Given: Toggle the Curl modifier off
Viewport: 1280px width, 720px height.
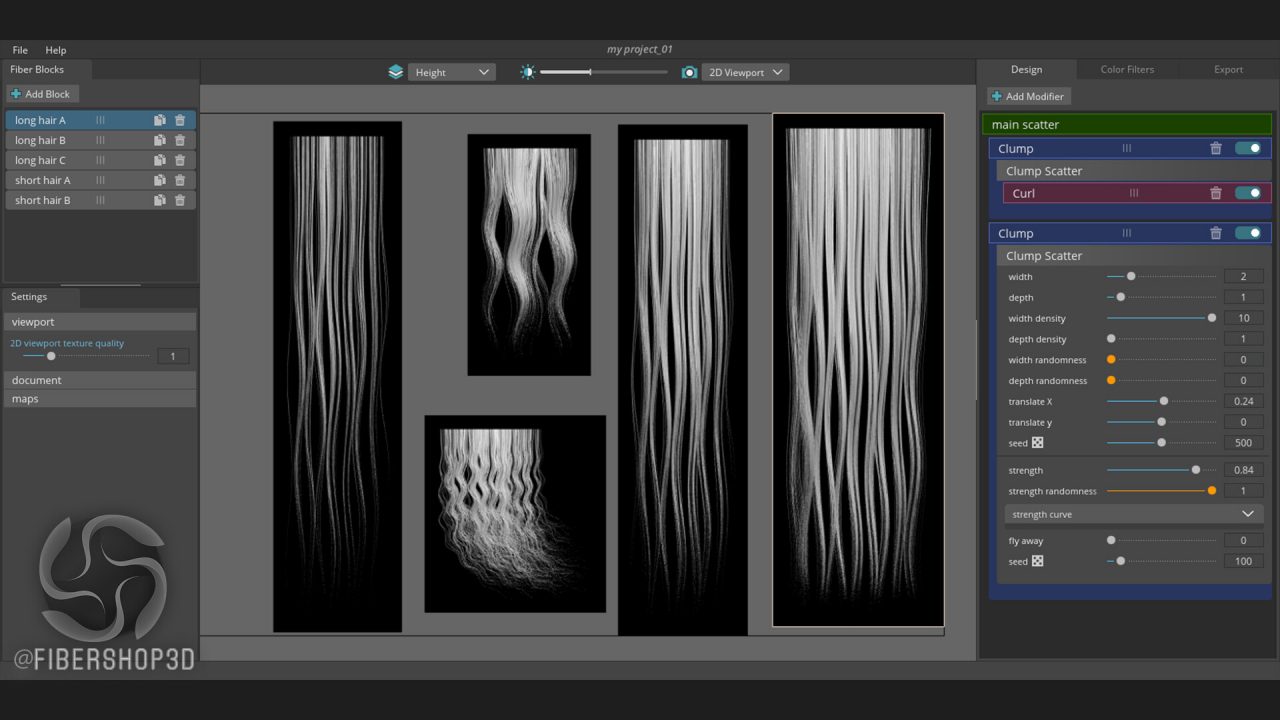Looking at the screenshot, I should 1247,193.
